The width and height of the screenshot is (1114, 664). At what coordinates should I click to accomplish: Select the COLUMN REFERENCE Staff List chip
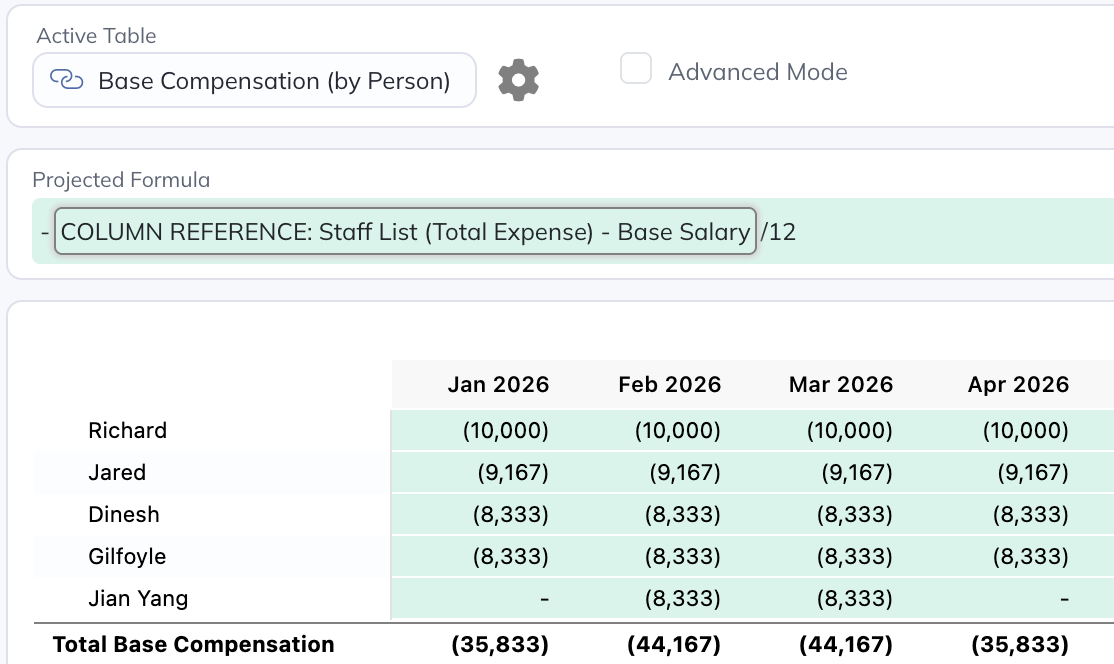pos(405,232)
